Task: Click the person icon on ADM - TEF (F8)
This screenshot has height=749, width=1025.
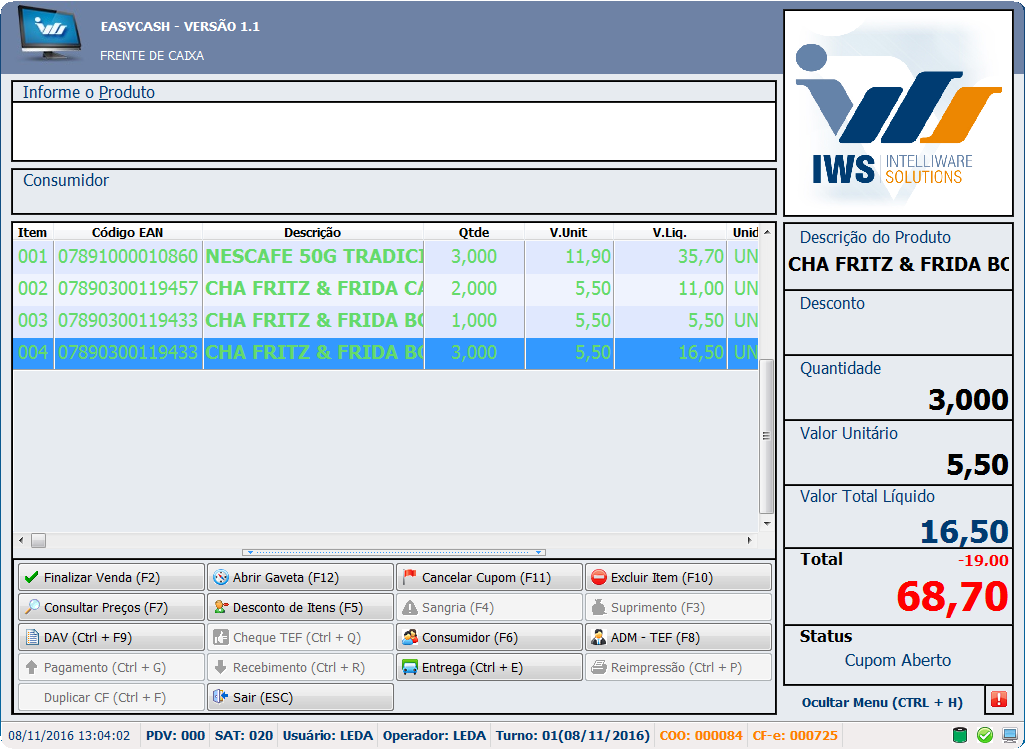Action: click(x=598, y=637)
